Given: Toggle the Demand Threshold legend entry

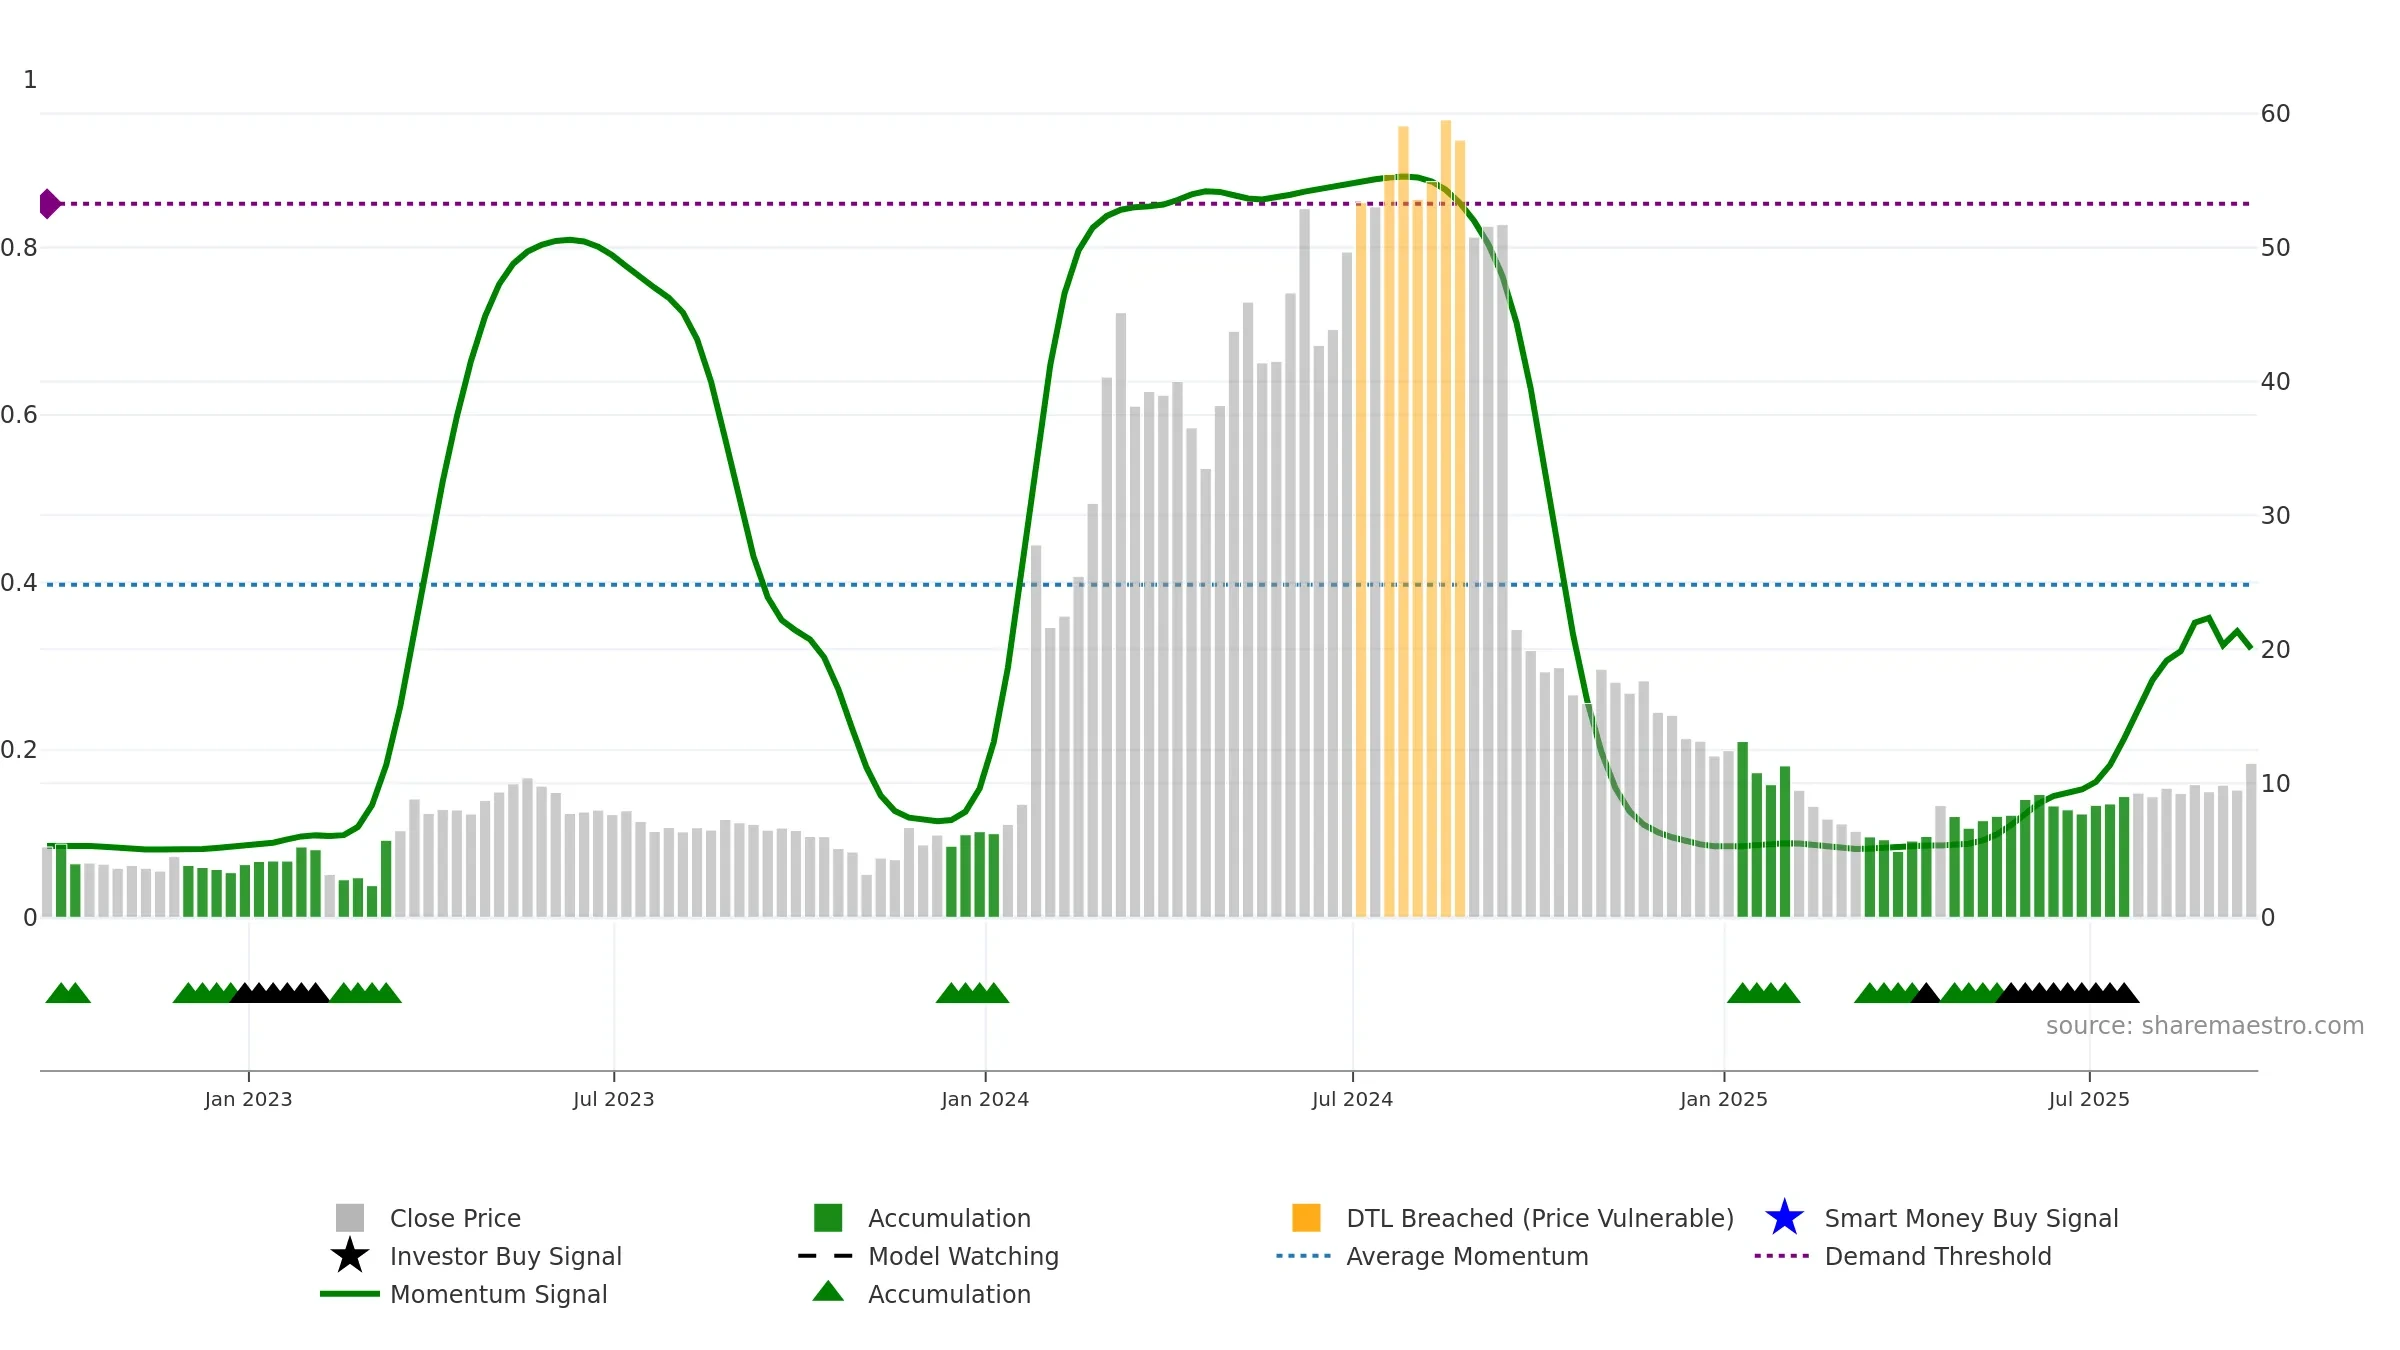Looking at the screenshot, I should (1902, 1256).
